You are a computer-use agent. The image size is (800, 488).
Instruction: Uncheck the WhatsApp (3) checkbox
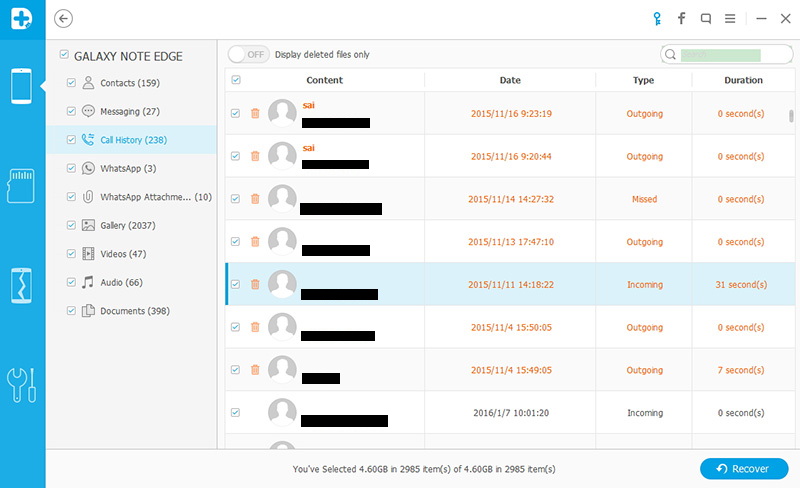pos(71,168)
